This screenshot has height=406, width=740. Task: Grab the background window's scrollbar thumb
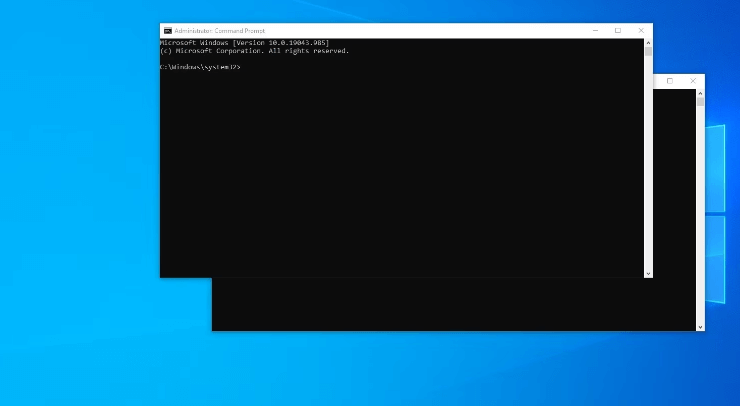point(700,101)
